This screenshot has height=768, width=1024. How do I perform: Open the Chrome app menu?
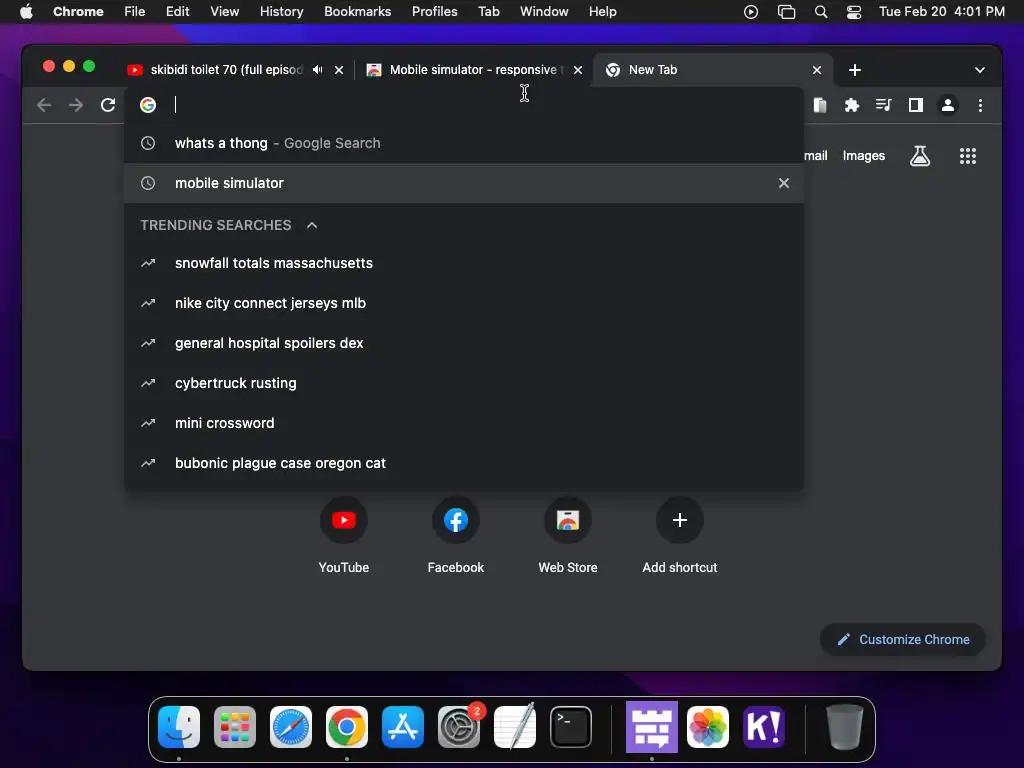[78, 12]
